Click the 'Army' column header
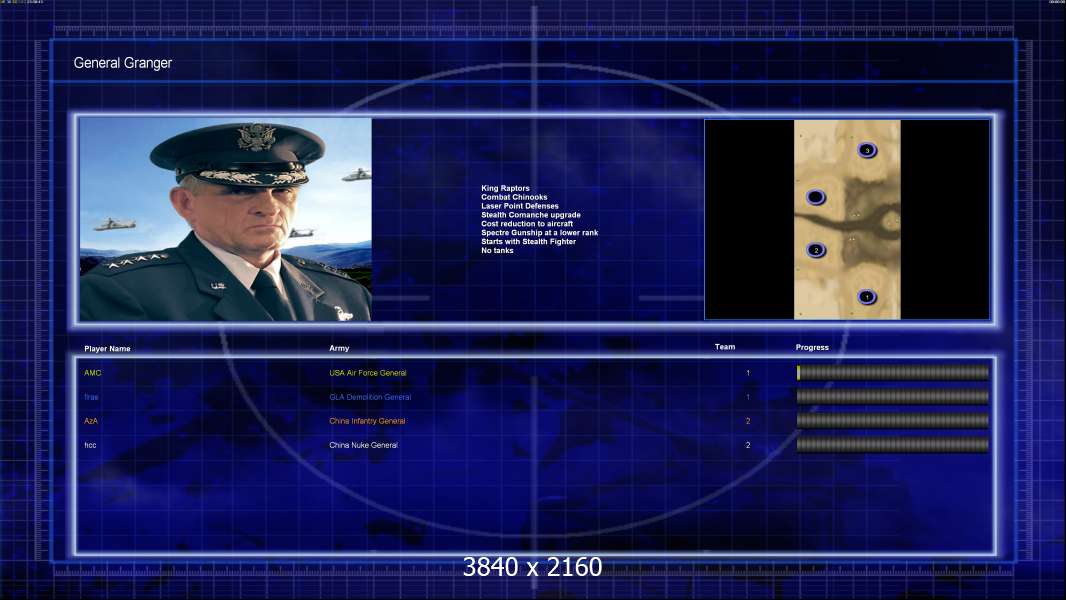Viewport: 1066px width, 600px height. click(339, 348)
